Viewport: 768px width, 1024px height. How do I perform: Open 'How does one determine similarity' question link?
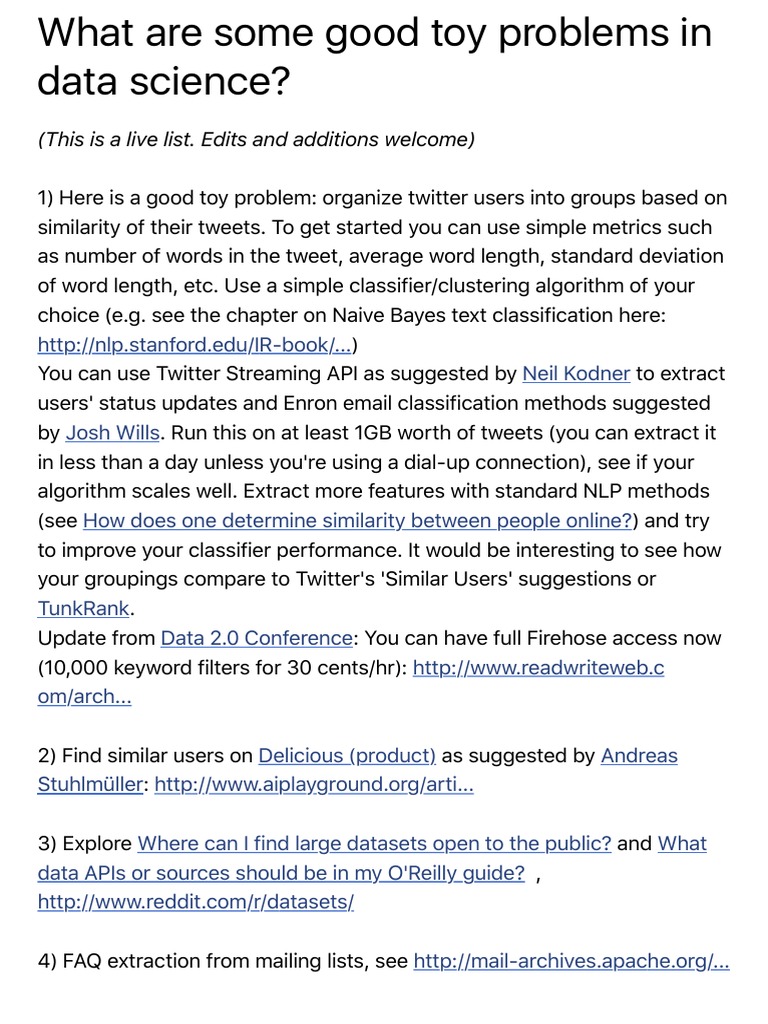point(358,521)
